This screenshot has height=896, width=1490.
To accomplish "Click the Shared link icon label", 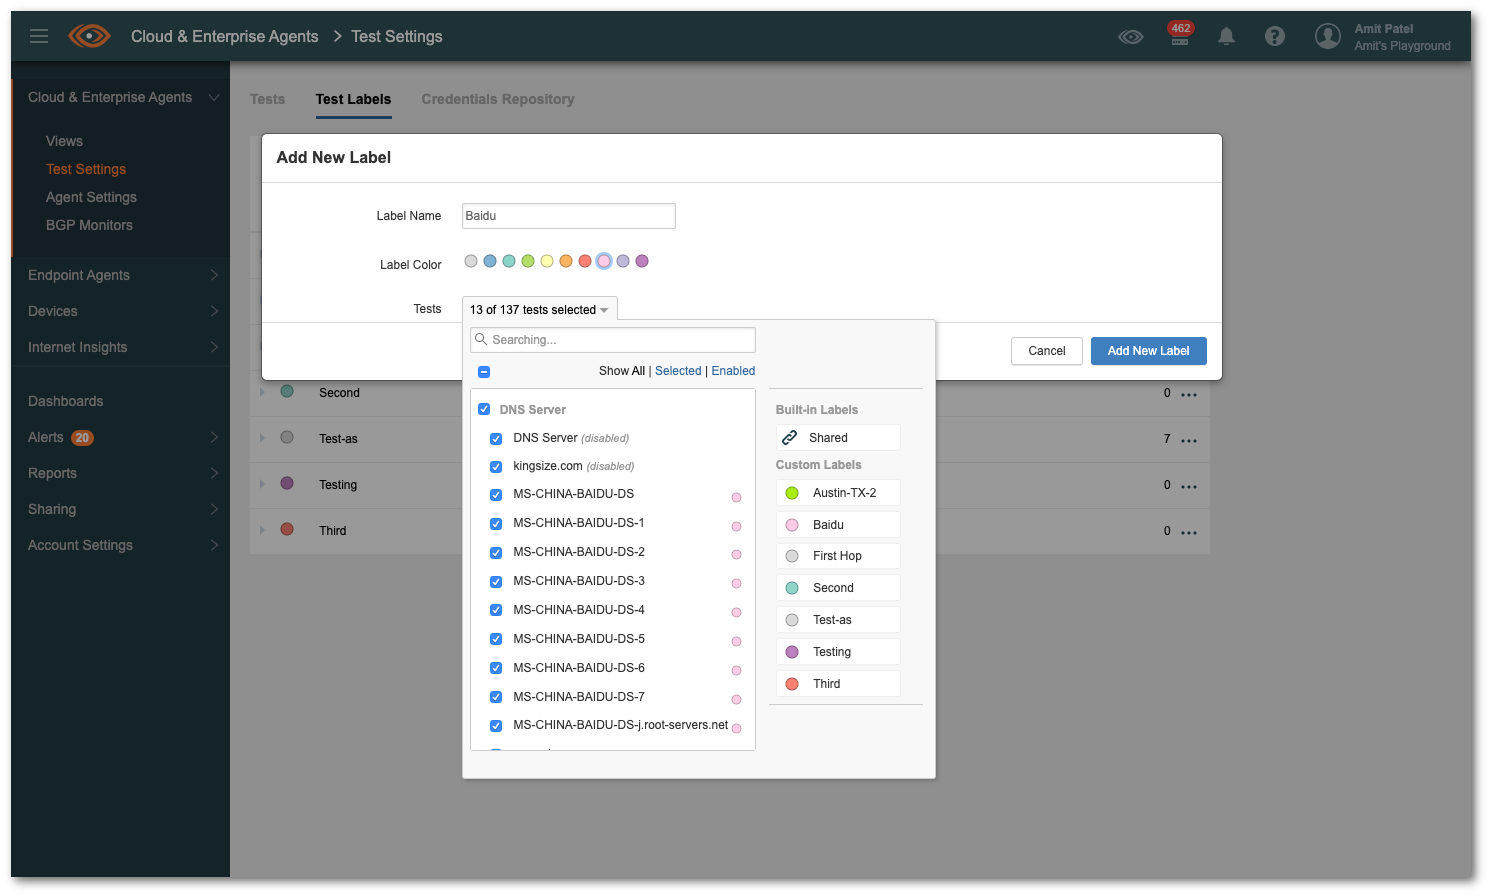I will [x=838, y=438].
